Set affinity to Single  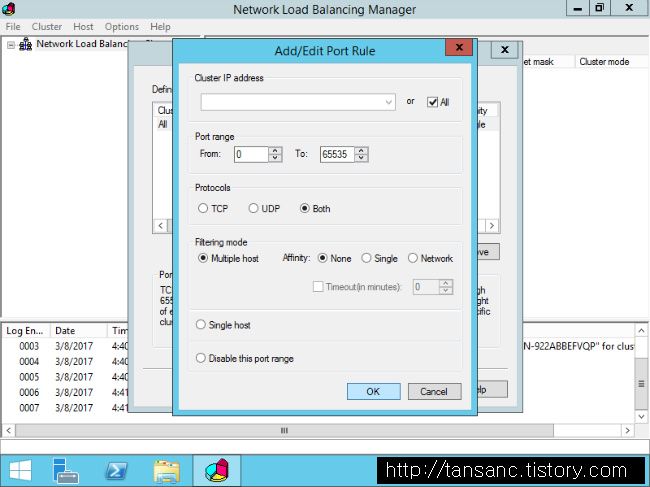click(366, 258)
